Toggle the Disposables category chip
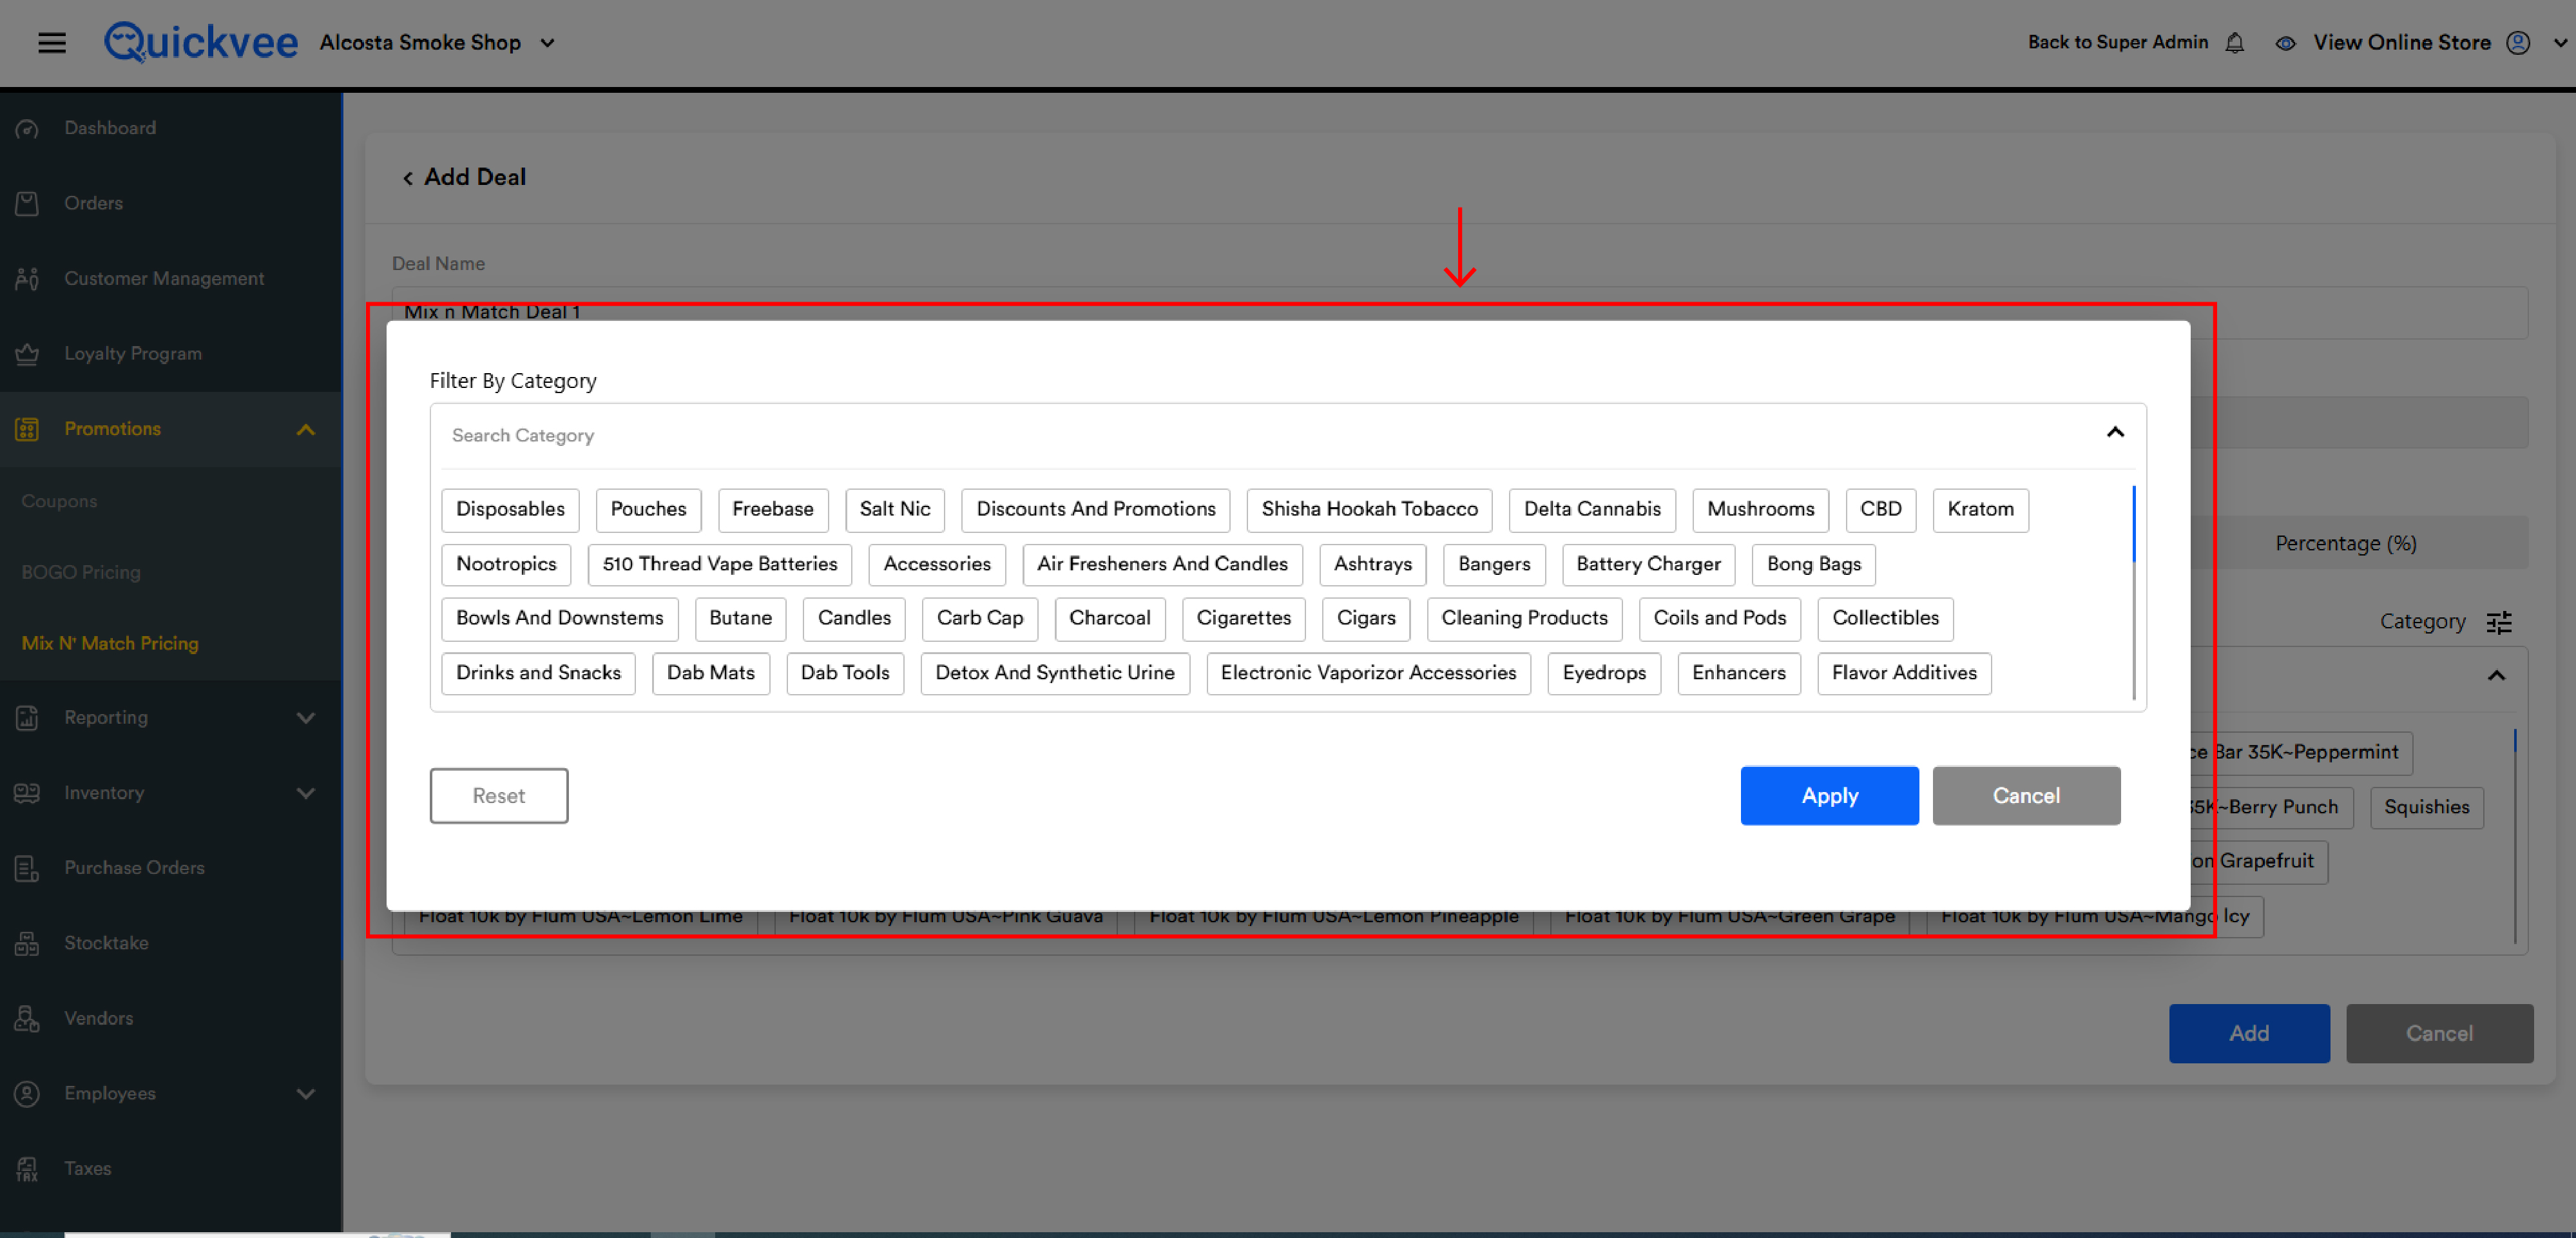The image size is (2576, 1238). (x=510, y=509)
